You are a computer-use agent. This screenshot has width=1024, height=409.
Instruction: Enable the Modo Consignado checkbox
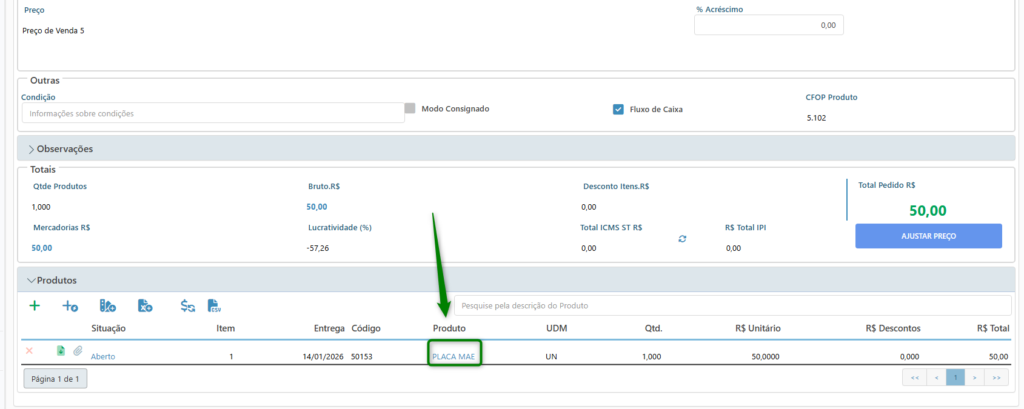click(410, 108)
